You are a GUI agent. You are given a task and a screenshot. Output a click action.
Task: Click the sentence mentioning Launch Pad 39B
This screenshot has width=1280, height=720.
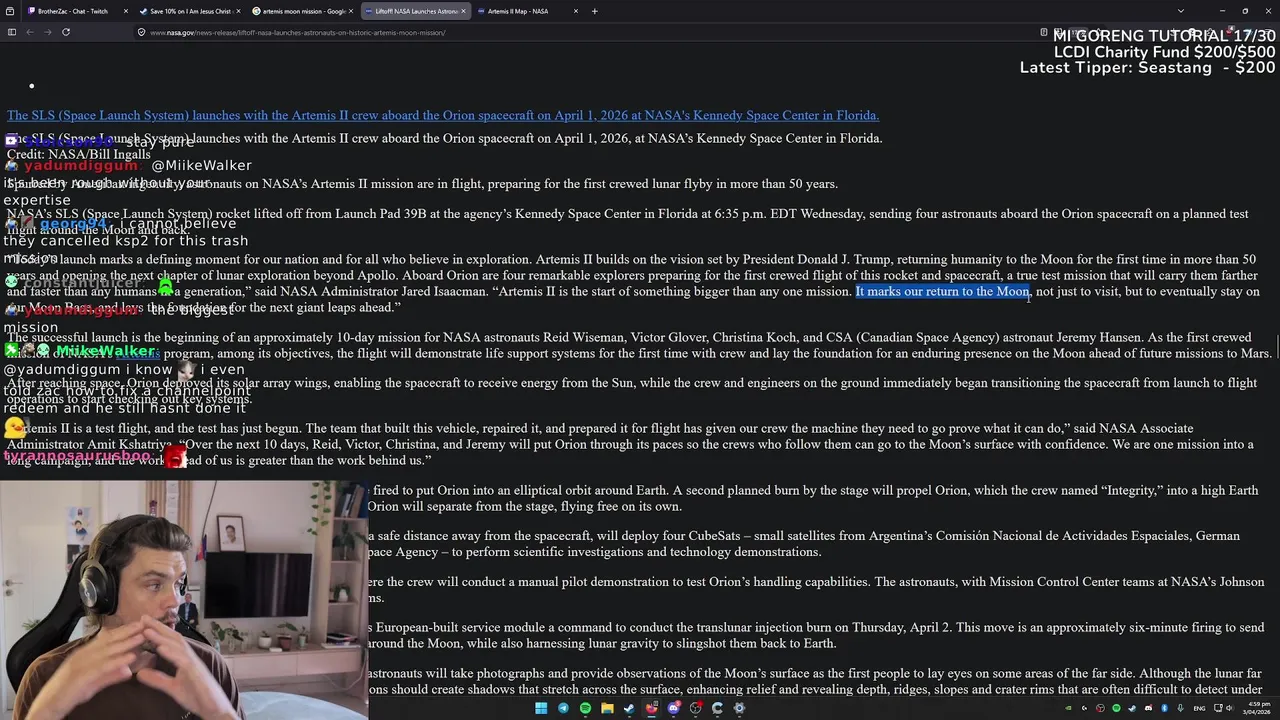tap(628, 221)
